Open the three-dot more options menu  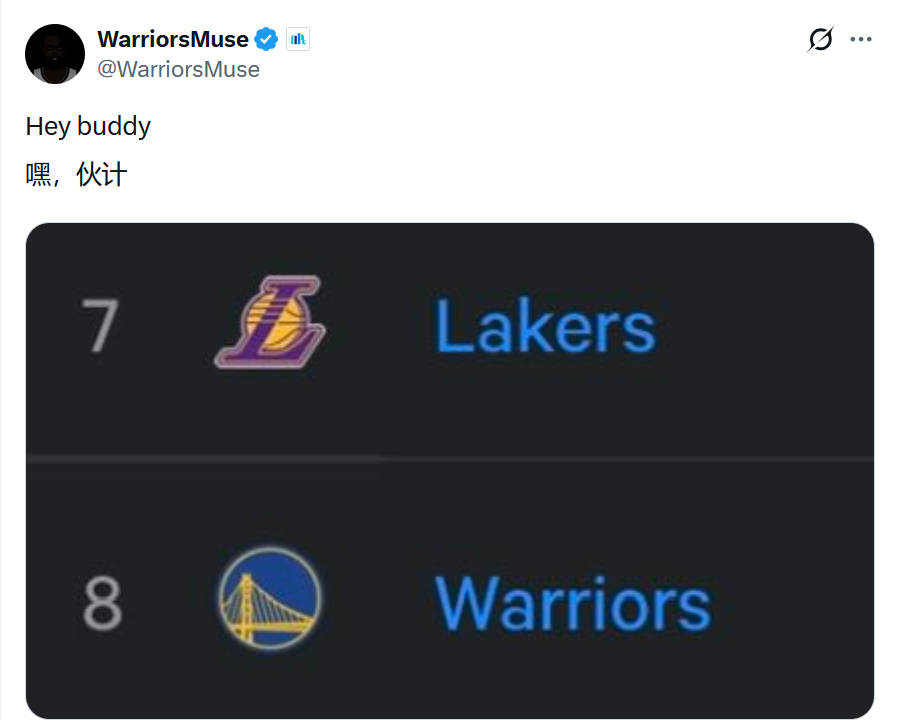tap(861, 39)
